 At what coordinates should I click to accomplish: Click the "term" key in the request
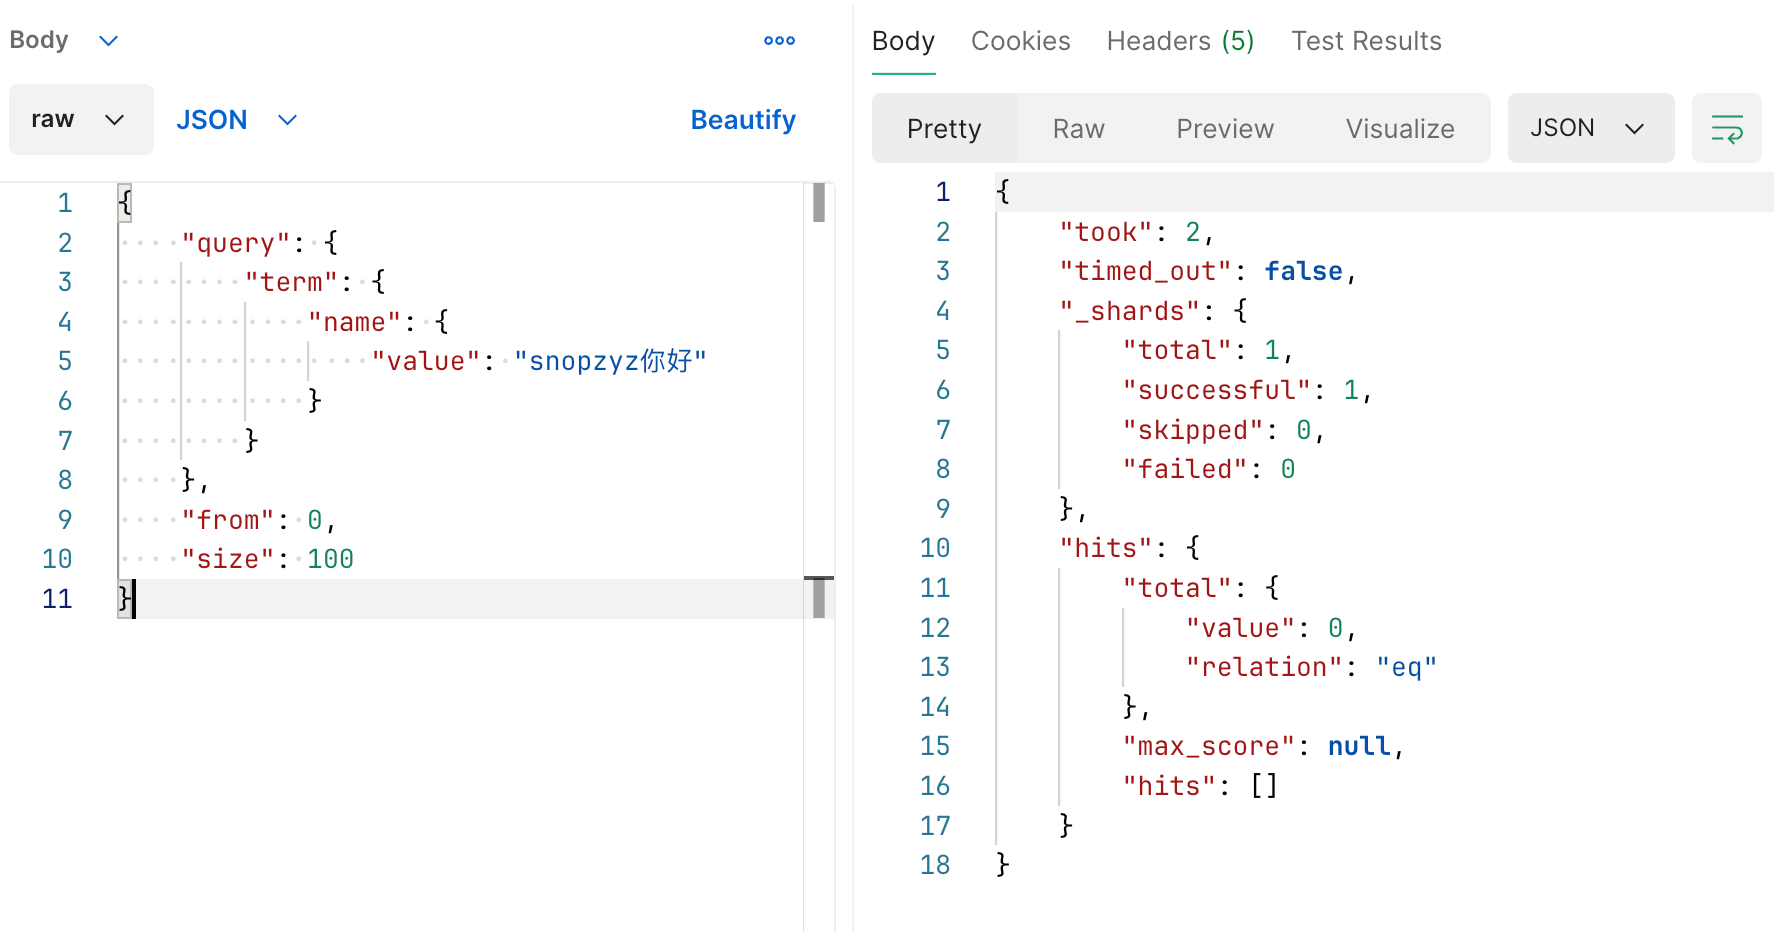291,282
